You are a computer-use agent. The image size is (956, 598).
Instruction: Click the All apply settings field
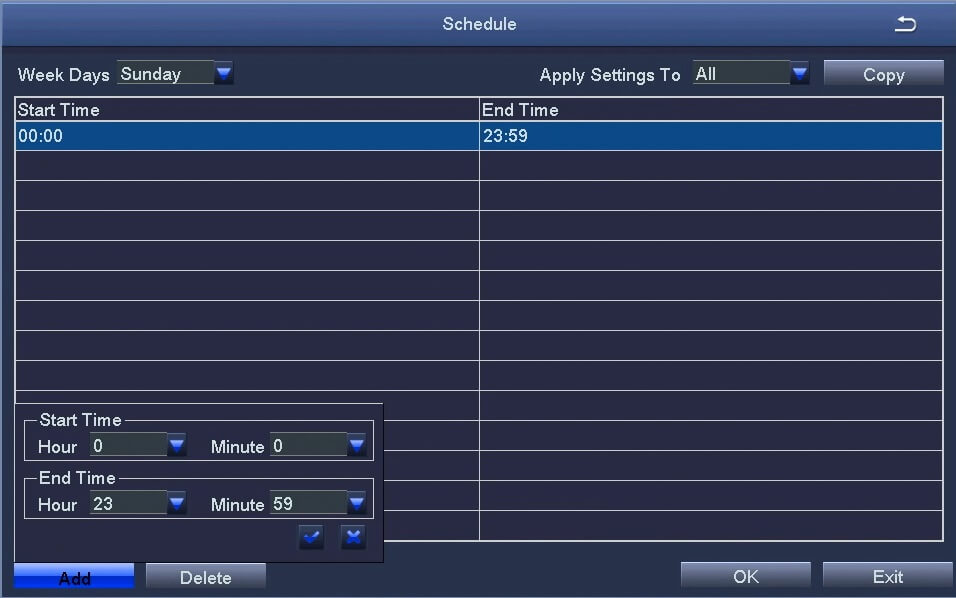(x=741, y=74)
